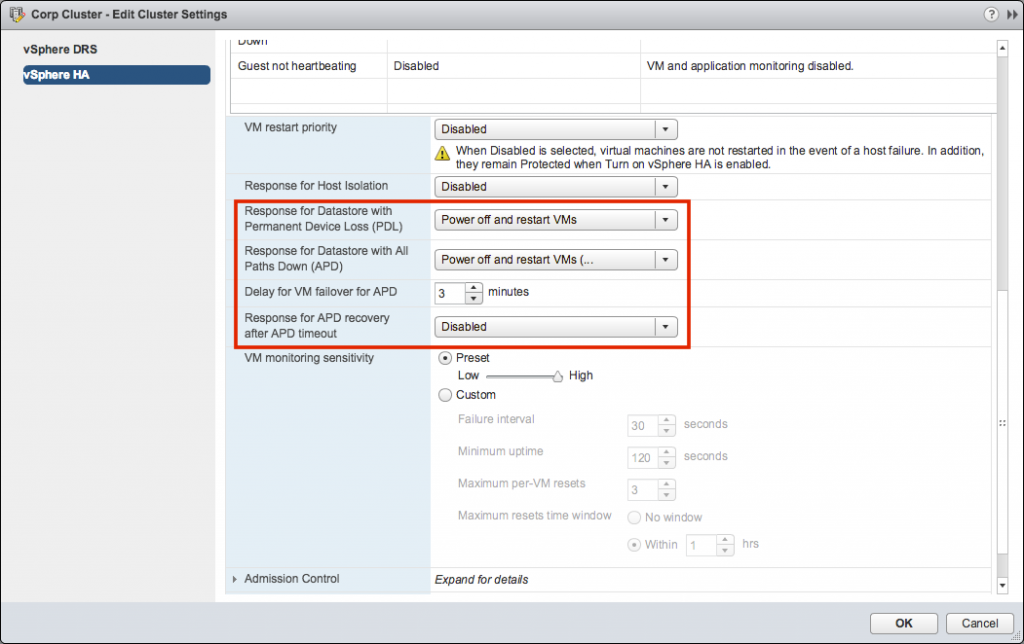Click the warning triangle icon under VM restart priority
Viewport: 1024px width, 644px height.
(x=442, y=153)
